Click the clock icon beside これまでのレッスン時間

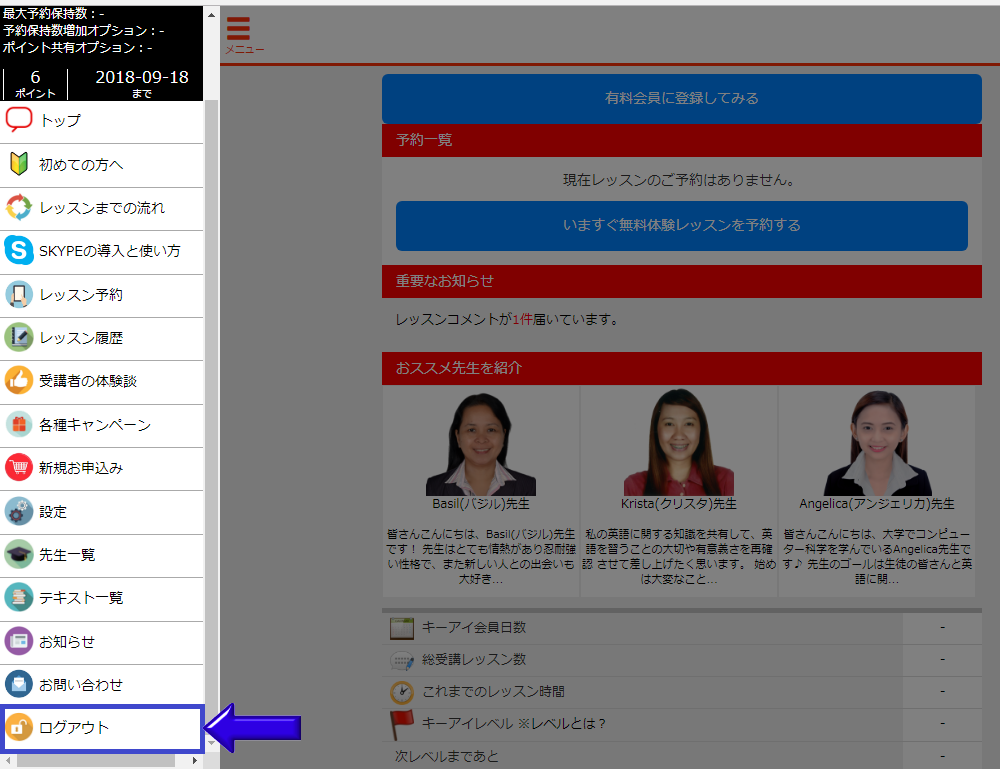click(402, 692)
